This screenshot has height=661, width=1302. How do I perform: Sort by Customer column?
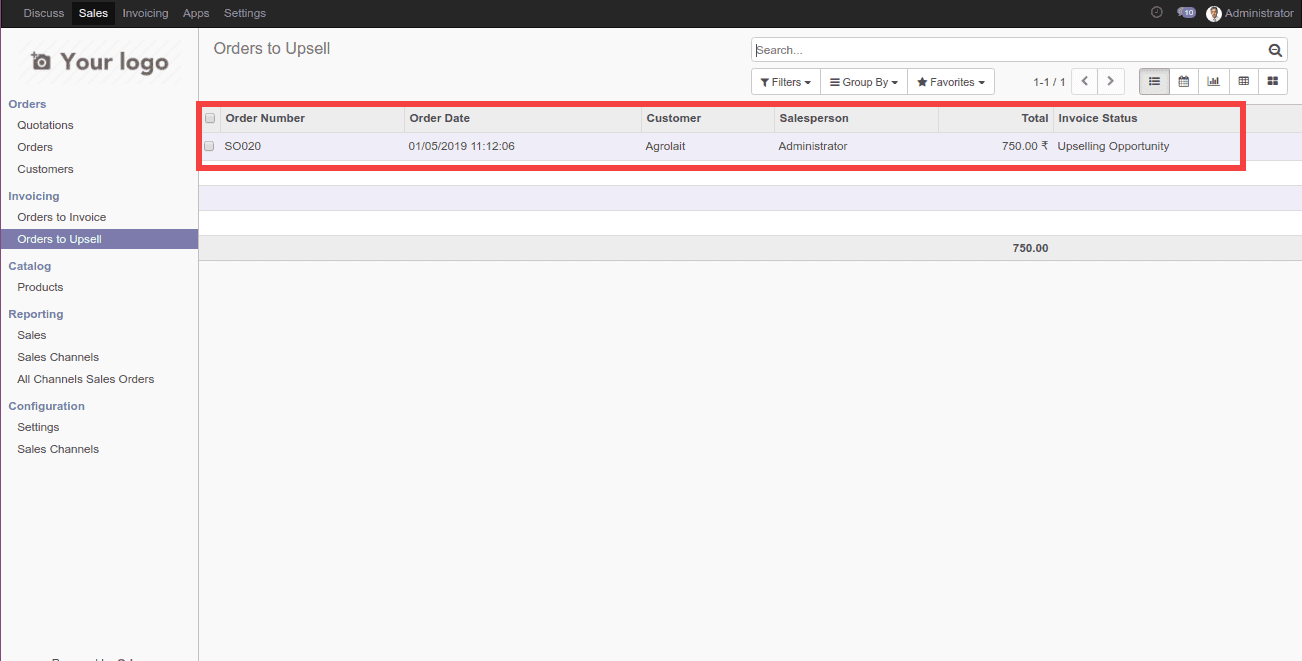point(708,118)
